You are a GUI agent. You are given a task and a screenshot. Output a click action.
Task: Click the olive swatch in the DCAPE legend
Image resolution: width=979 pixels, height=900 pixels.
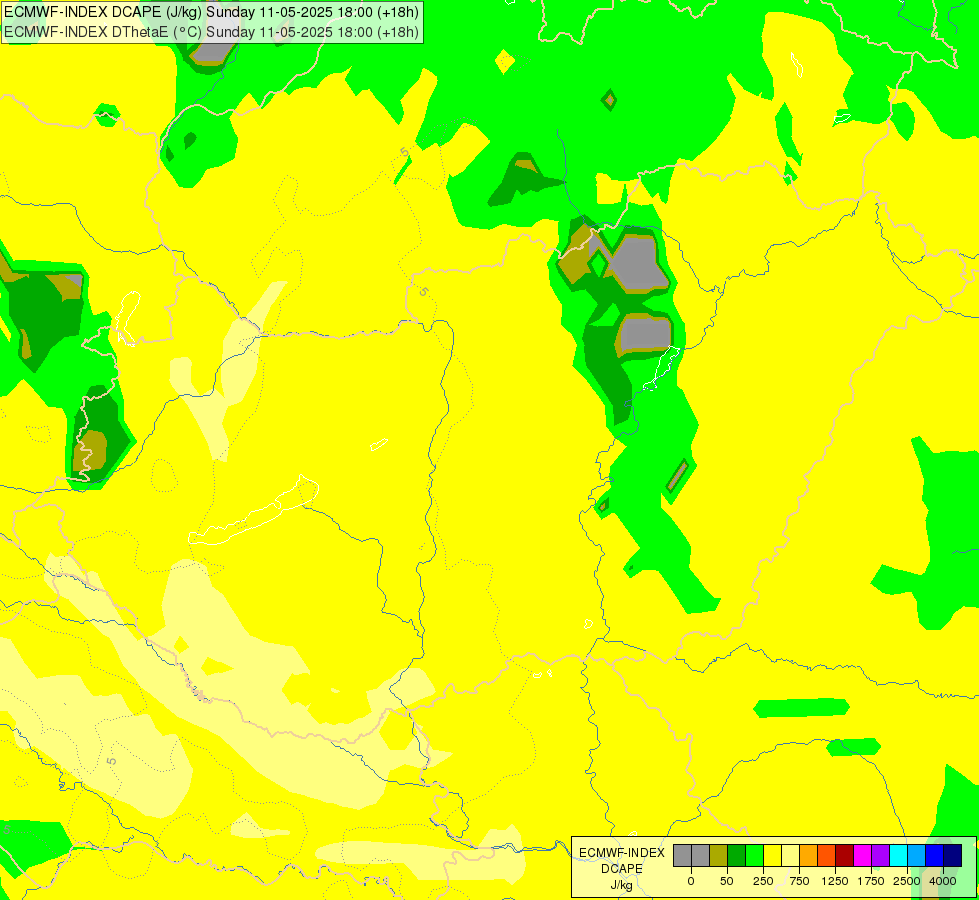point(719,855)
